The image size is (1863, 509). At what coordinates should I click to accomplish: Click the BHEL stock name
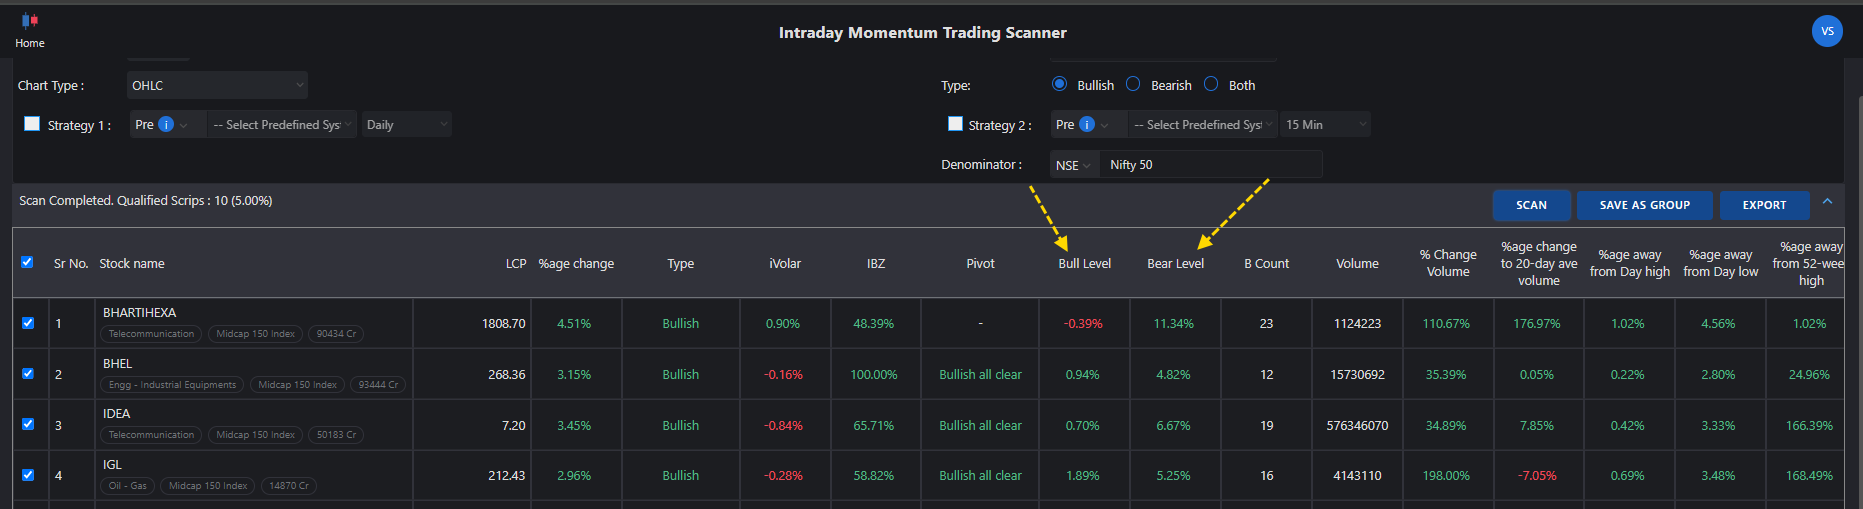[x=118, y=364]
